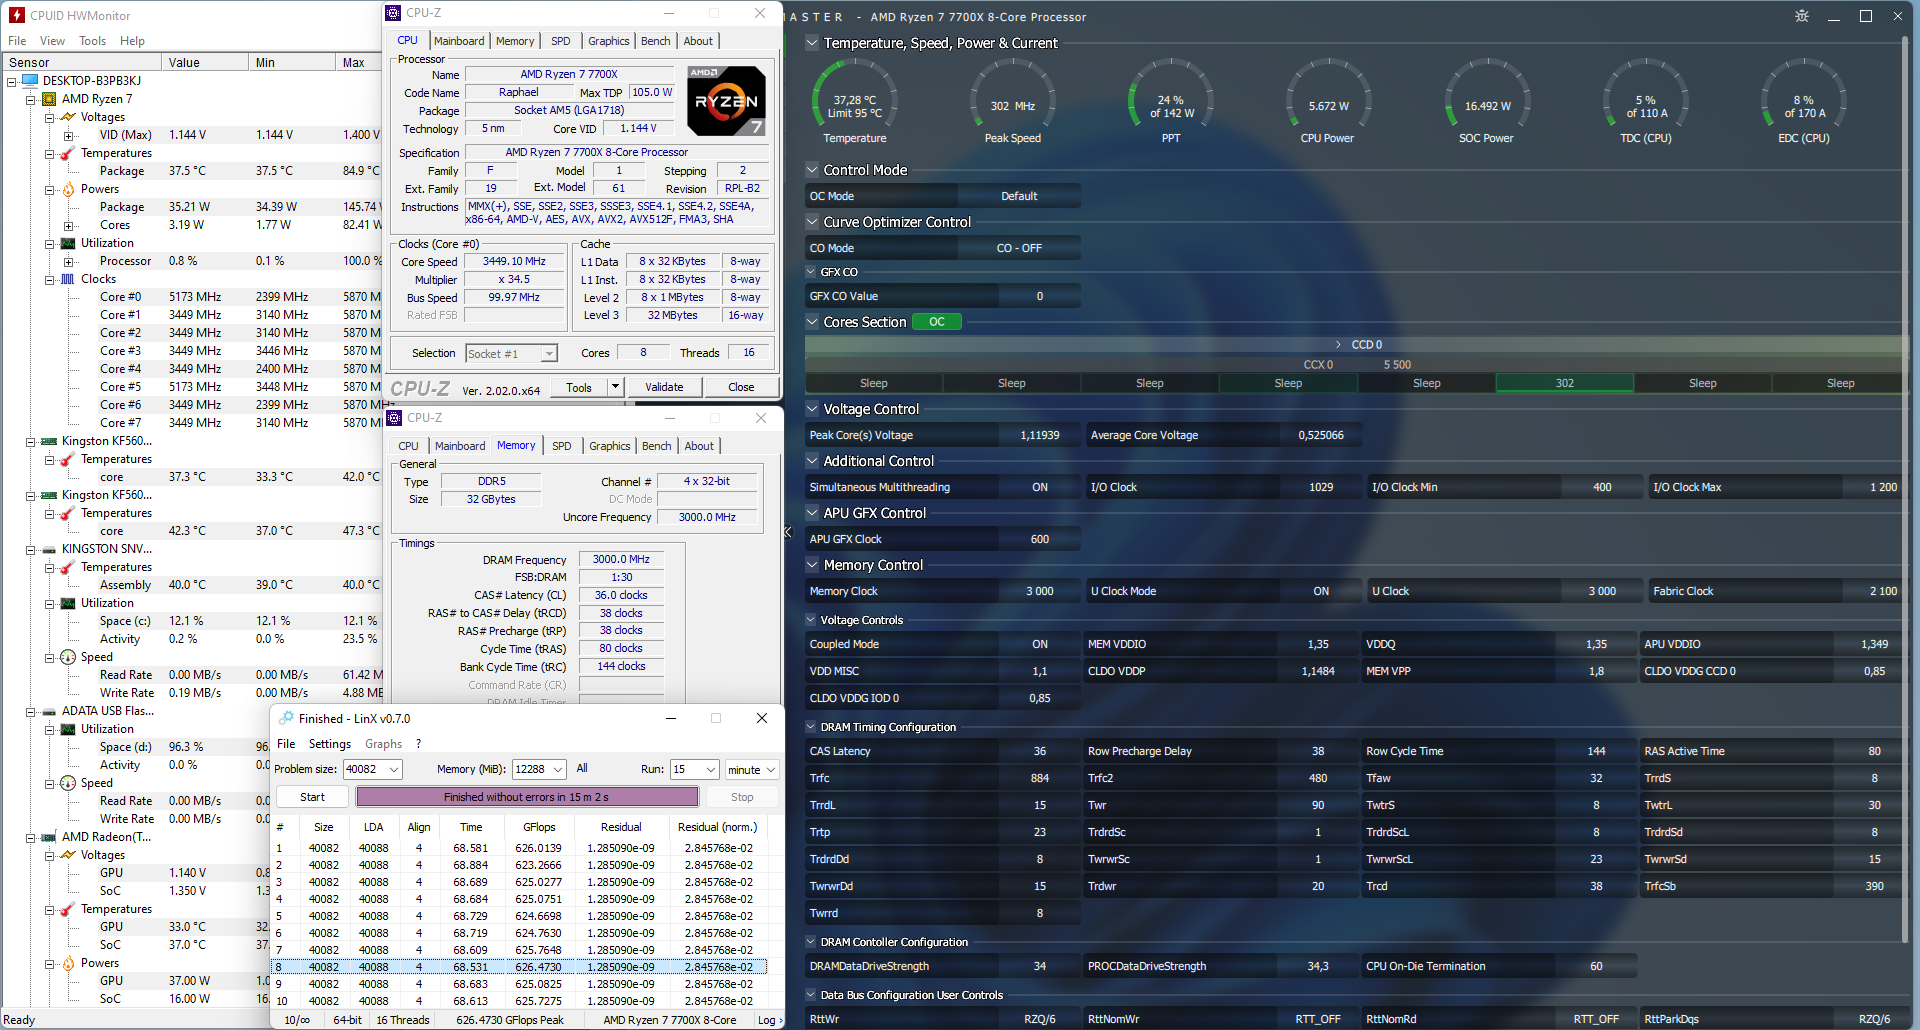Screen dimensions: 1920x1030
Task: Click the All memory button in LinX
Action: pyautogui.click(x=582, y=769)
